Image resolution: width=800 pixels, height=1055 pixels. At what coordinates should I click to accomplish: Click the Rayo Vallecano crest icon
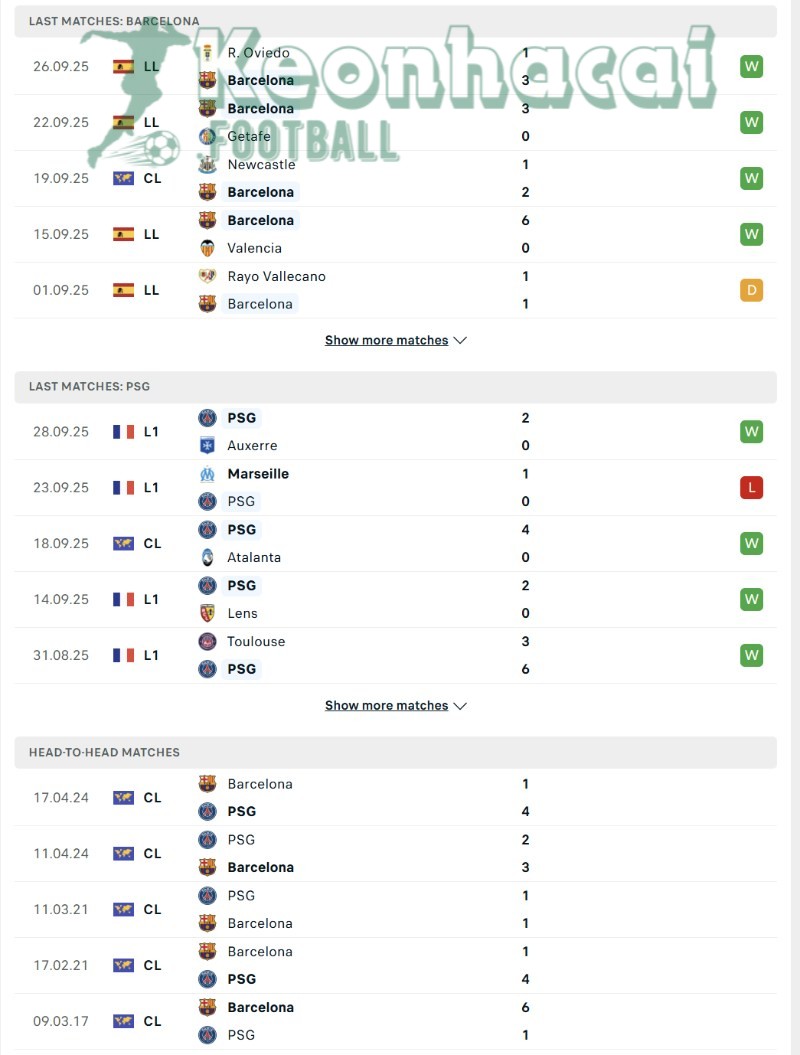click(x=207, y=276)
